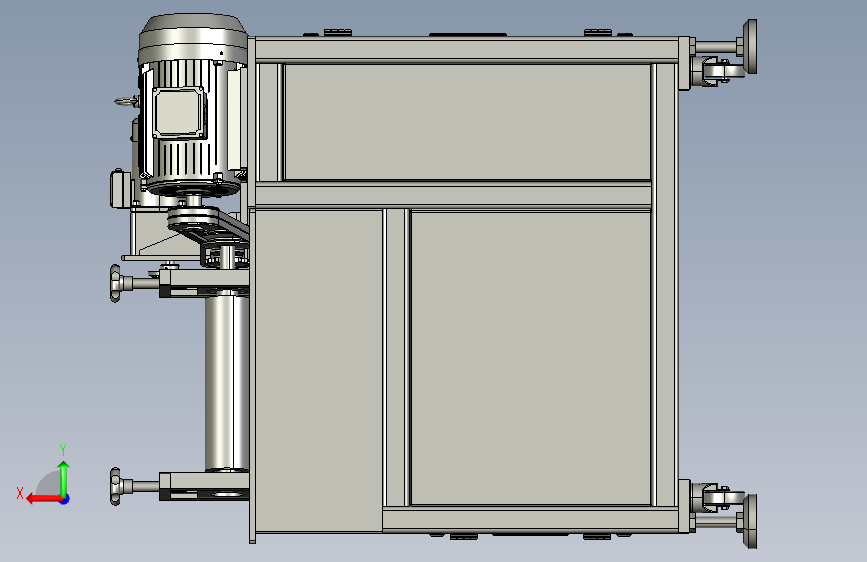867x562 pixels.
Task: Select the wide upper cabinet panel
Action: pos(468,122)
